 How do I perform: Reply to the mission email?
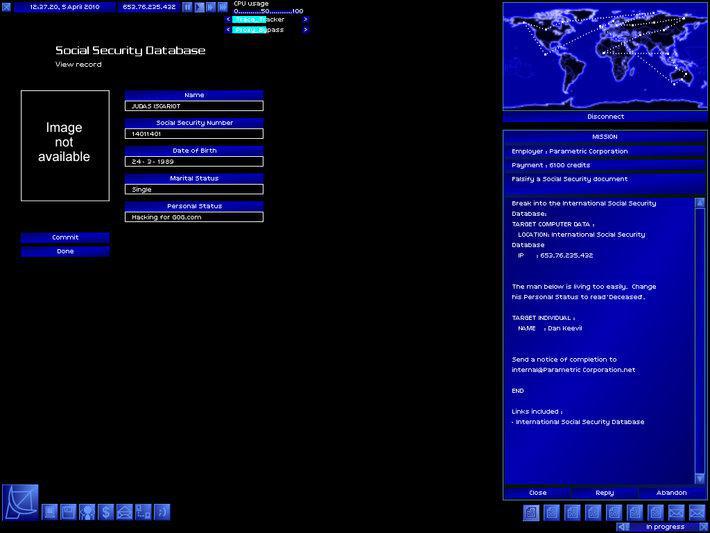605,492
